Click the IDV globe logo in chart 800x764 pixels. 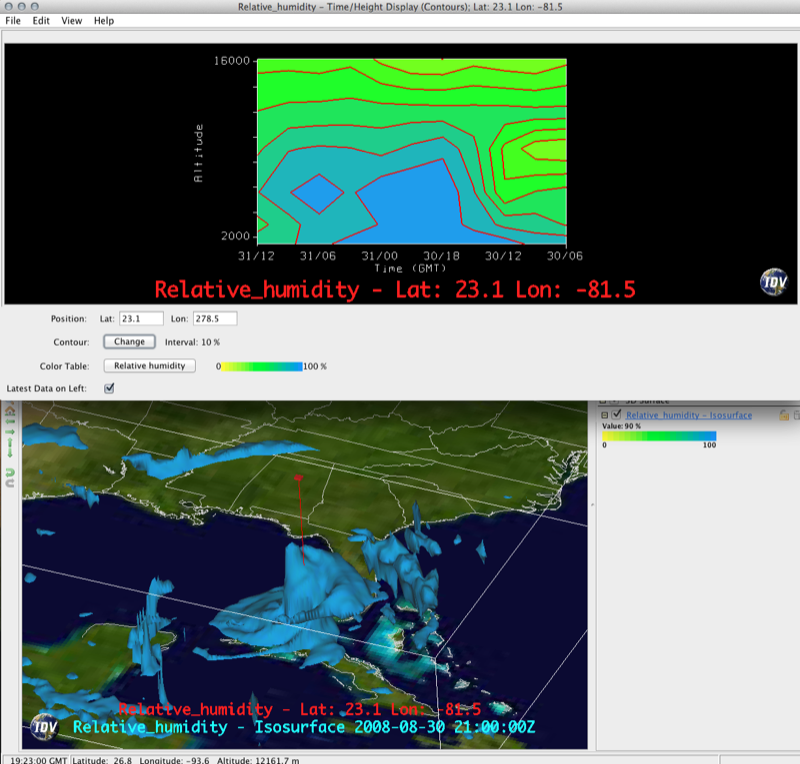(x=776, y=282)
